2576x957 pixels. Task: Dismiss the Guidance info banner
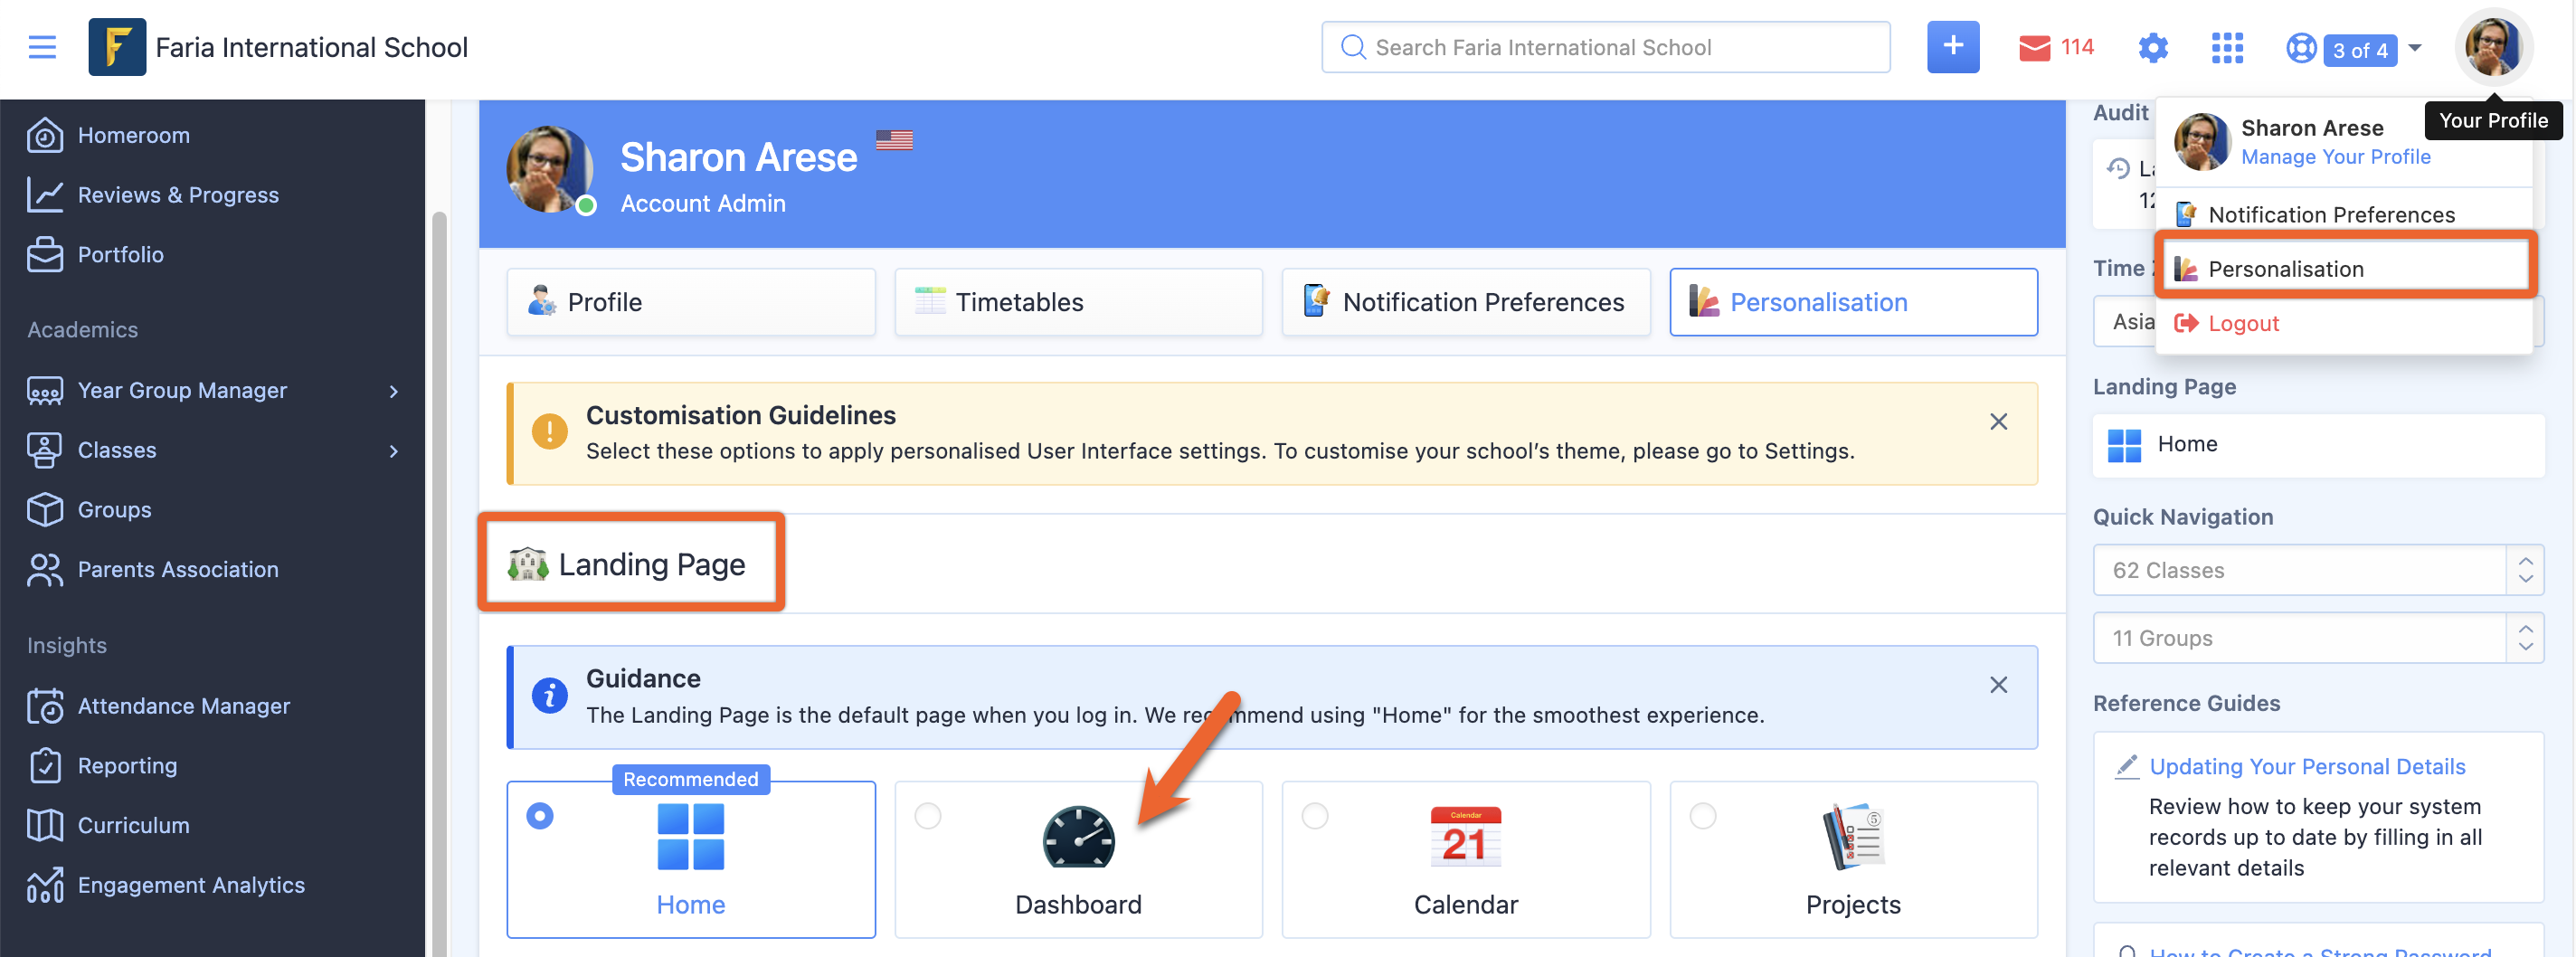click(1997, 685)
